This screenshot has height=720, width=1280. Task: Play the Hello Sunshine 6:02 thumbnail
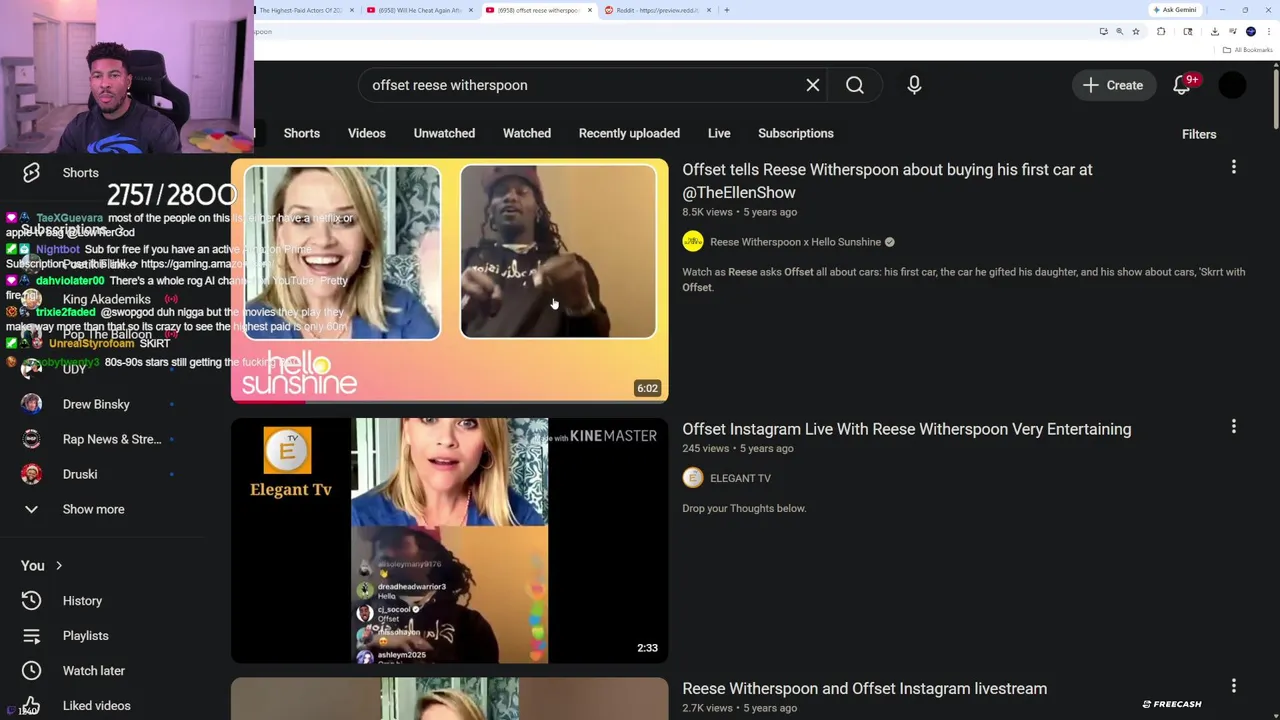449,280
